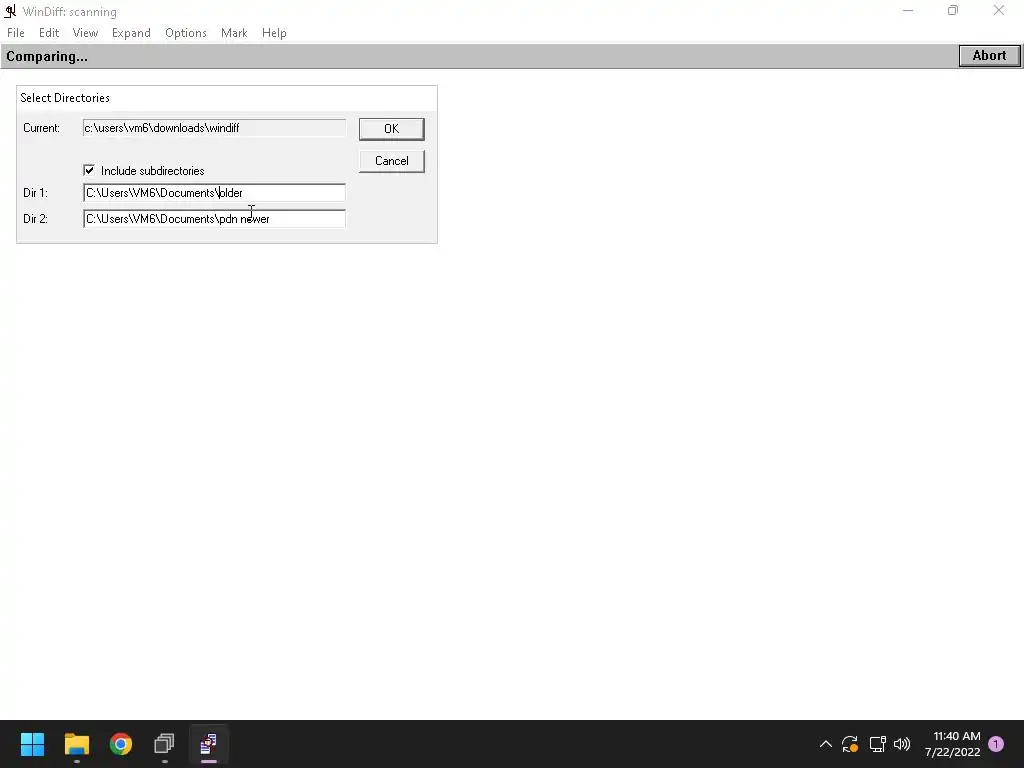Click the Abort button
Viewport: 1024px width, 768px height.
click(989, 56)
